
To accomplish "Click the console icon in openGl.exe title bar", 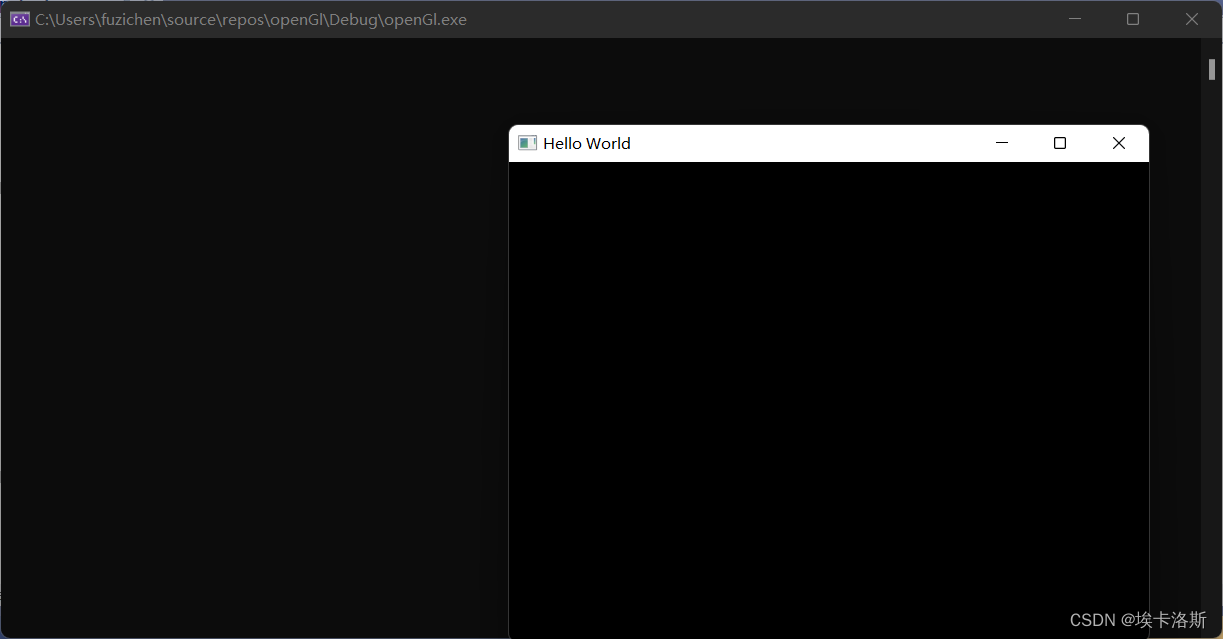I will pos(19,19).
